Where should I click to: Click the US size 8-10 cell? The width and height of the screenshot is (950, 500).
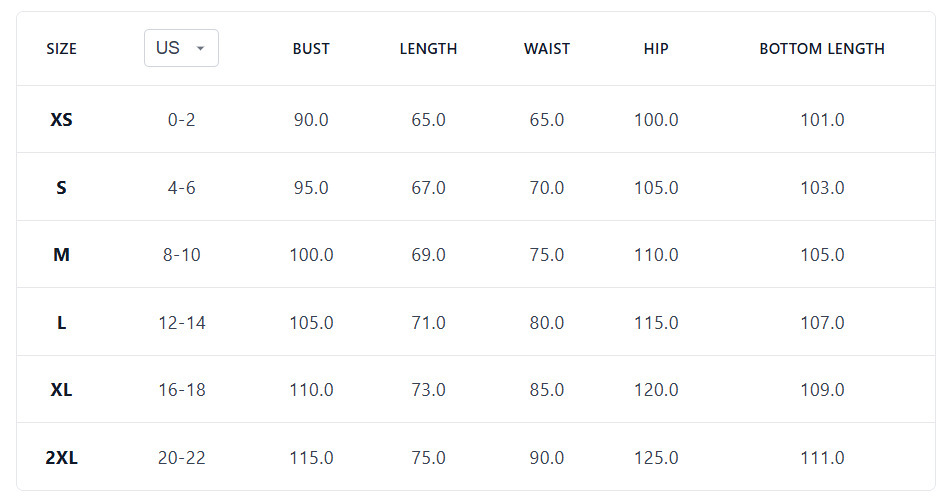[181, 255]
